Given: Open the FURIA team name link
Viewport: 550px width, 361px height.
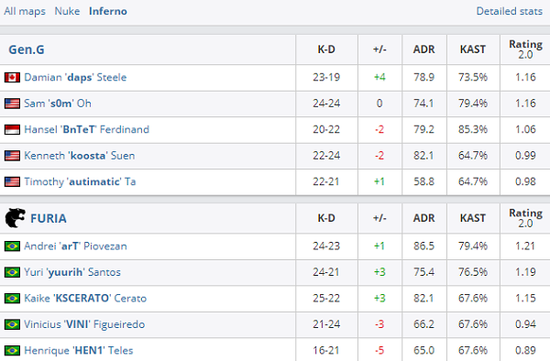Looking at the screenshot, I should tap(48, 219).
